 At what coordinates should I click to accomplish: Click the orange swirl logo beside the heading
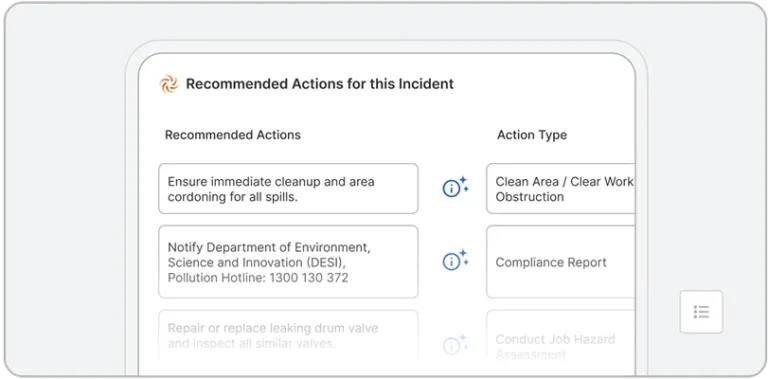point(168,84)
